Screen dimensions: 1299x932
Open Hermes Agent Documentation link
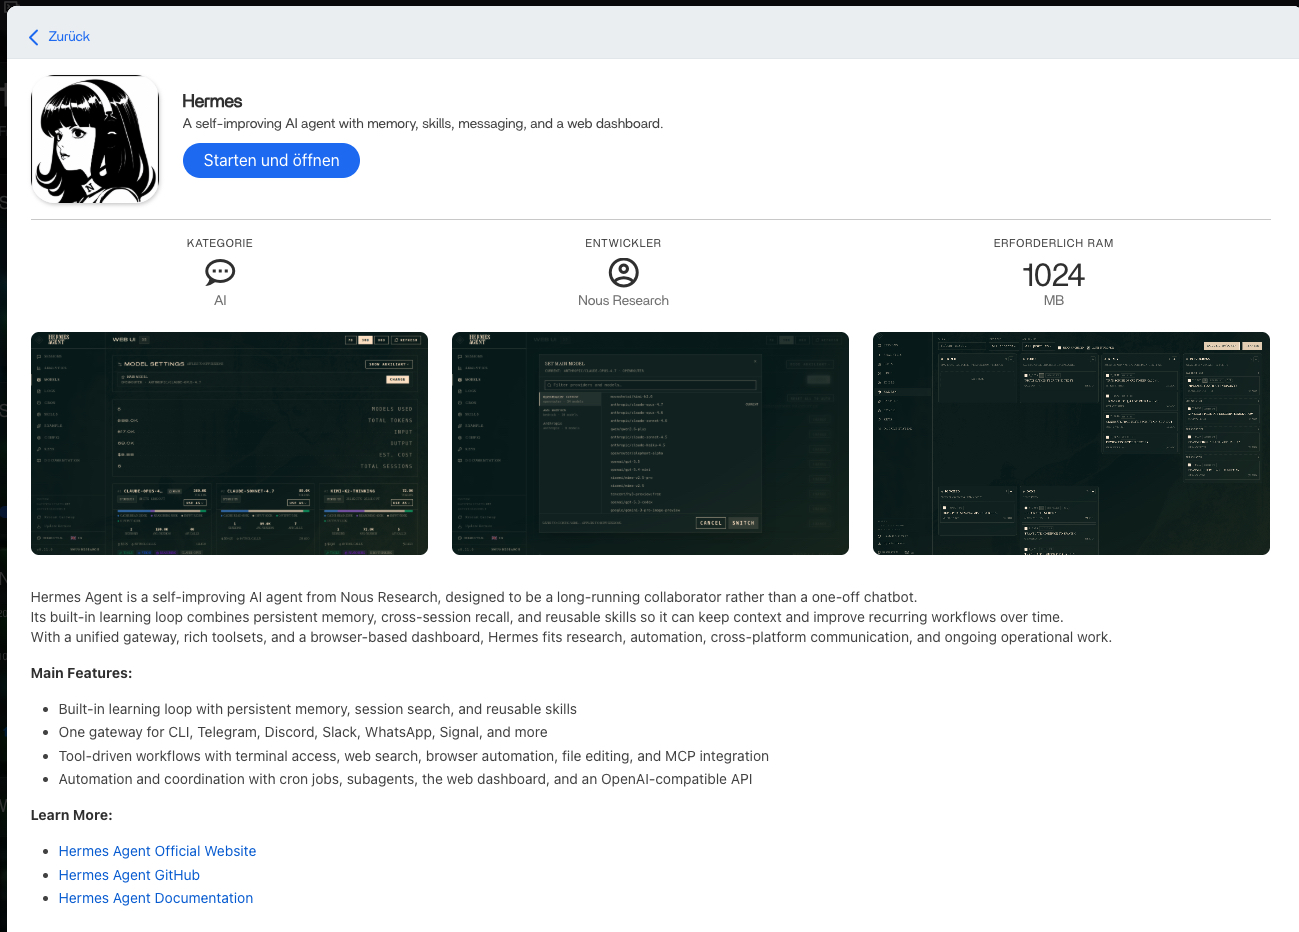(156, 898)
